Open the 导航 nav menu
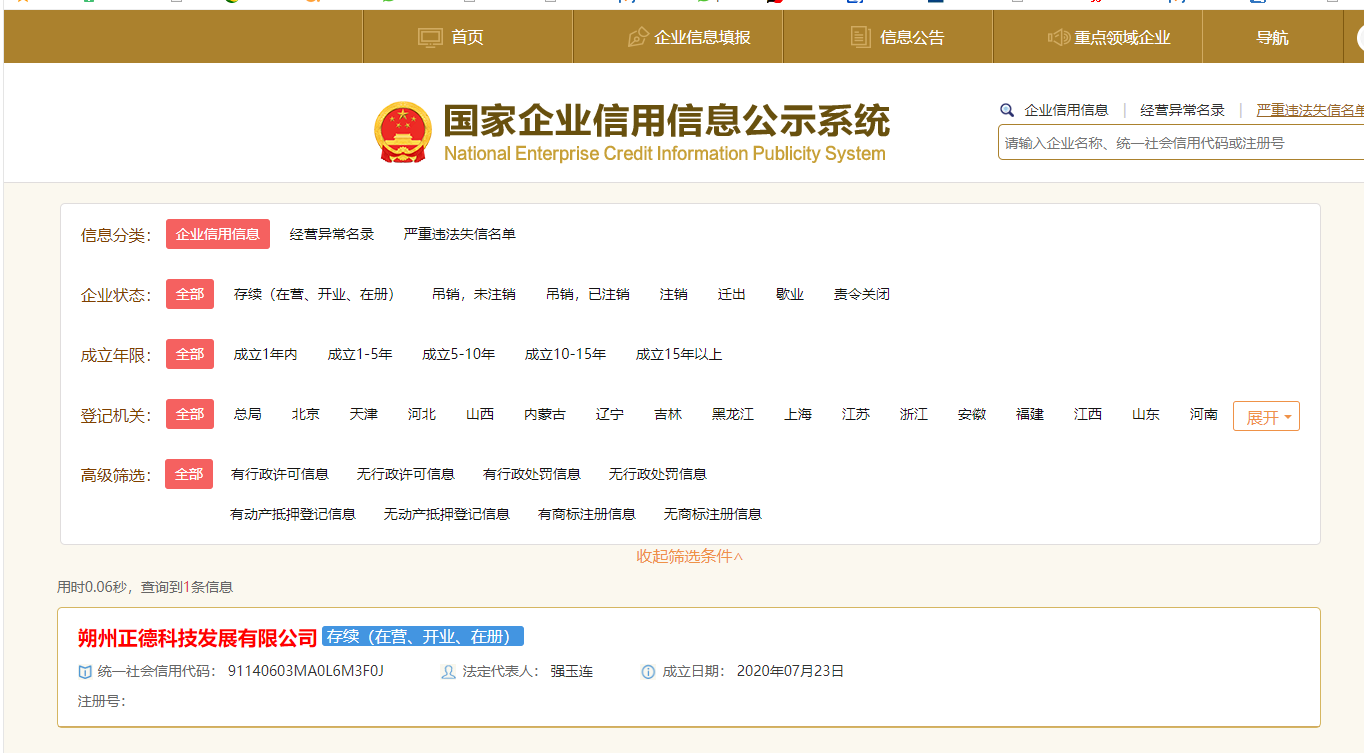This screenshot has width=1364, height=753. pos(1272,37)
